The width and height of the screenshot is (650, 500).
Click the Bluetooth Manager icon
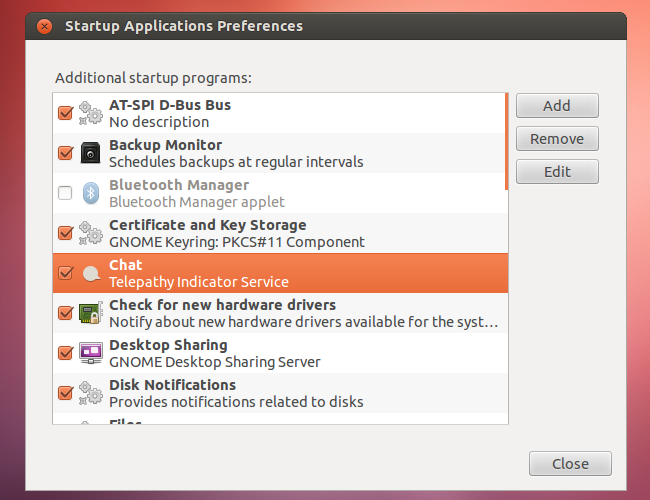(x=90, y=193)
